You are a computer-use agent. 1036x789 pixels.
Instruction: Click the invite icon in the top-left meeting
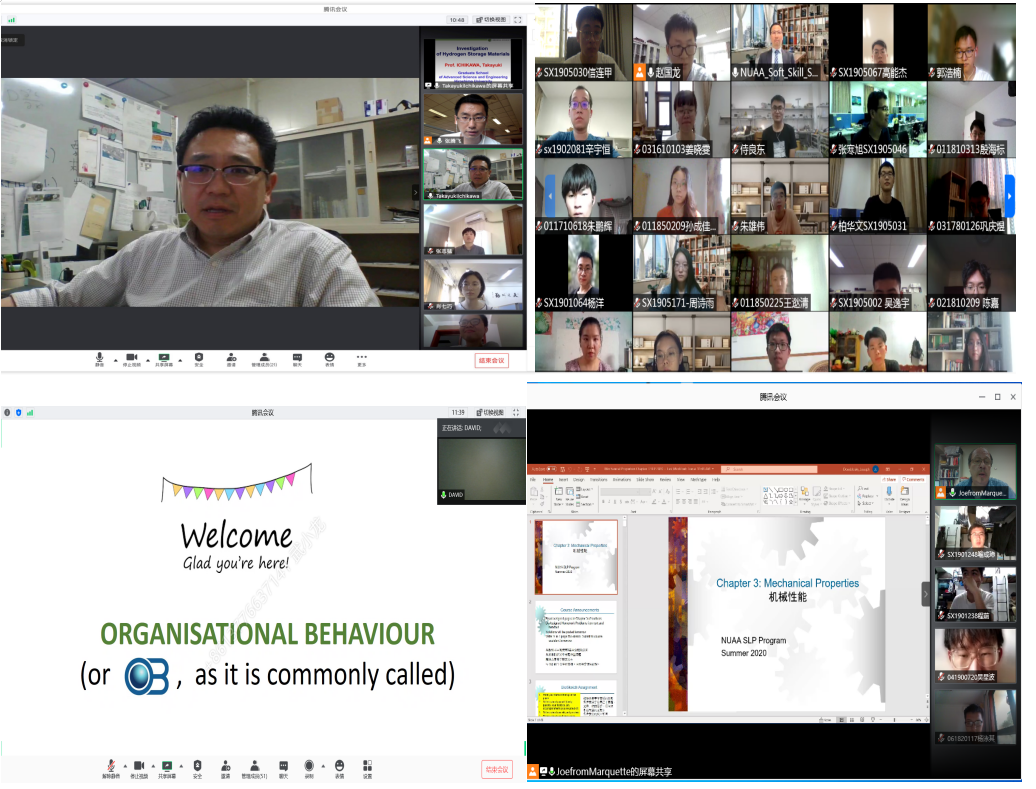(x=231, y=359)
